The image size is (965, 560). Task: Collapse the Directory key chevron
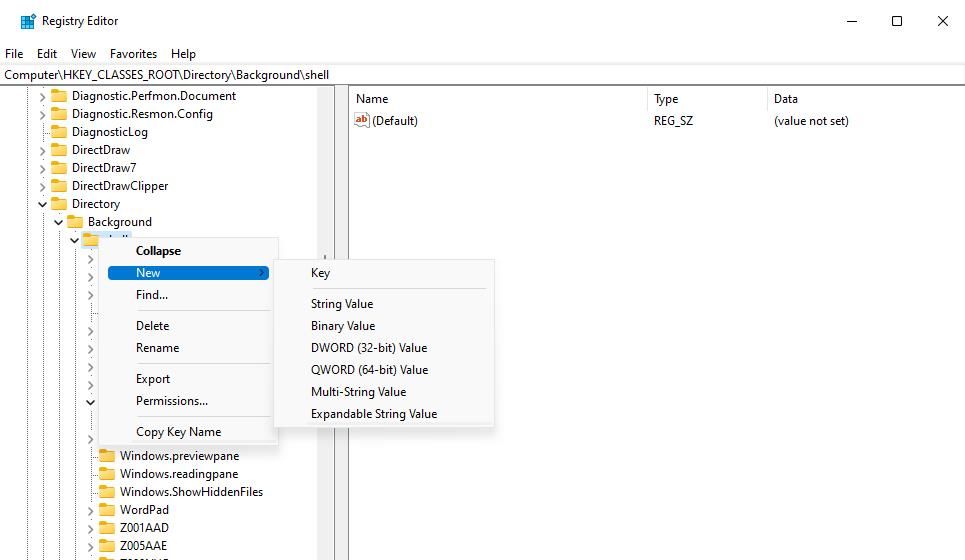tap(42, 204)
